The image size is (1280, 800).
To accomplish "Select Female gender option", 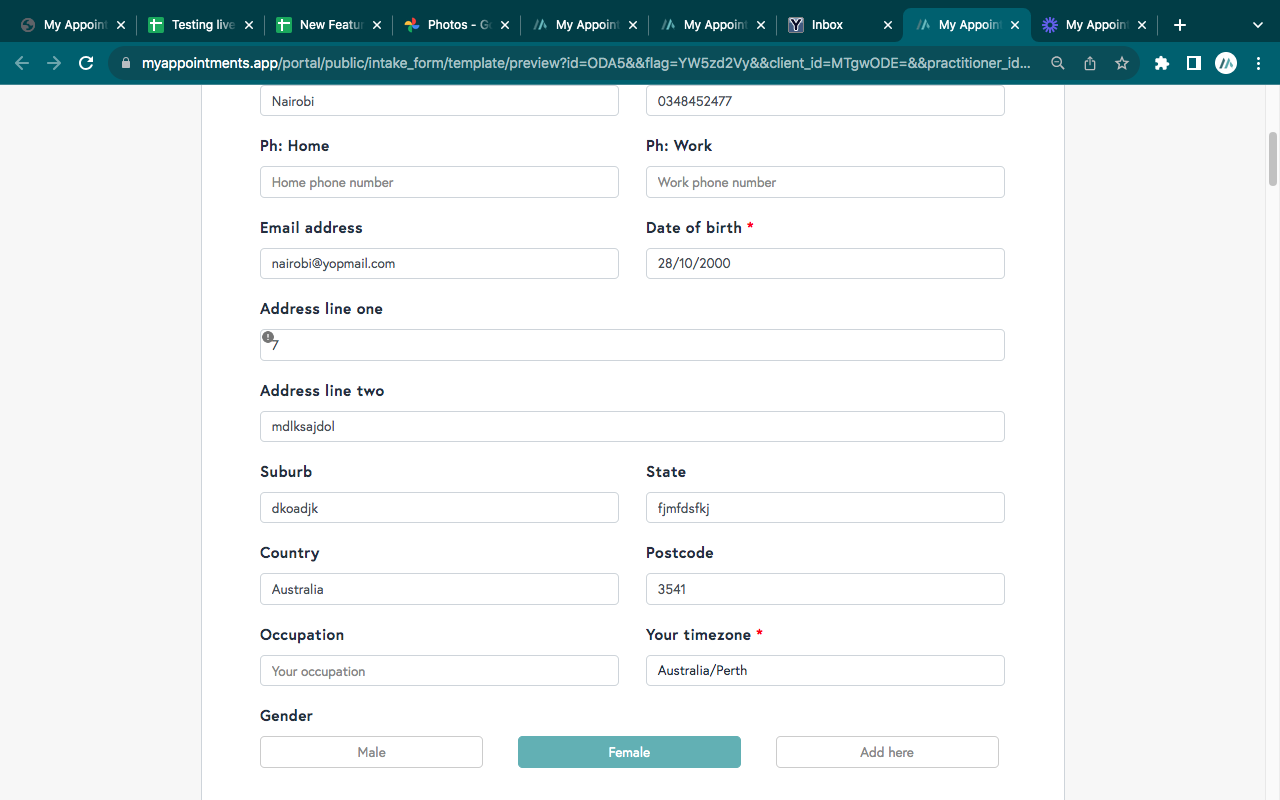I will pyautogui.click(x=629, y=752).
